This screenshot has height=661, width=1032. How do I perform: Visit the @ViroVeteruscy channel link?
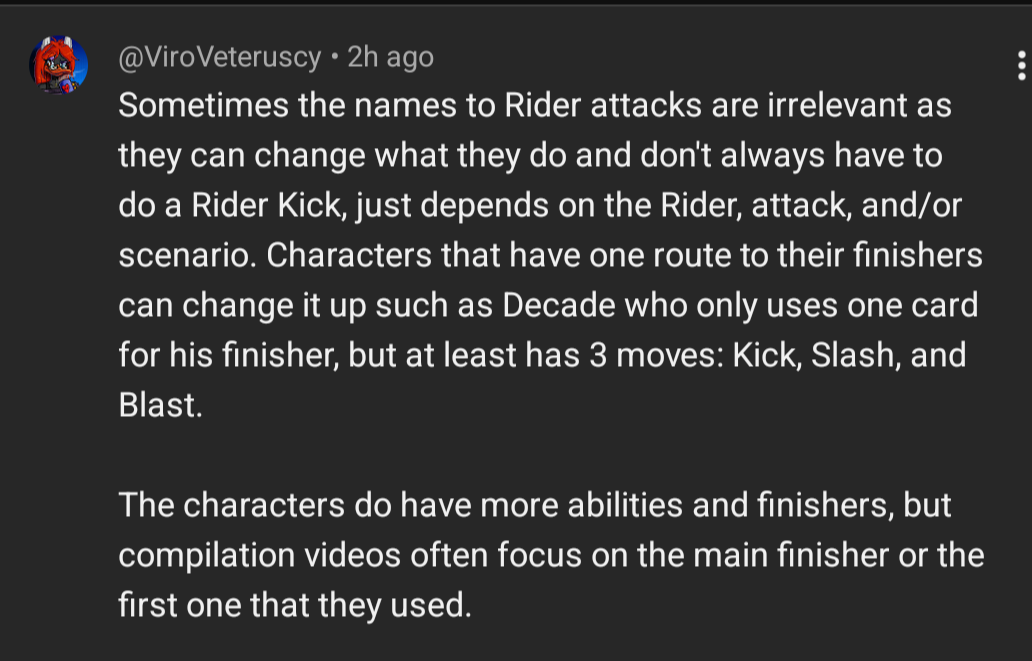pyautogui.click(x=220, y=57)
